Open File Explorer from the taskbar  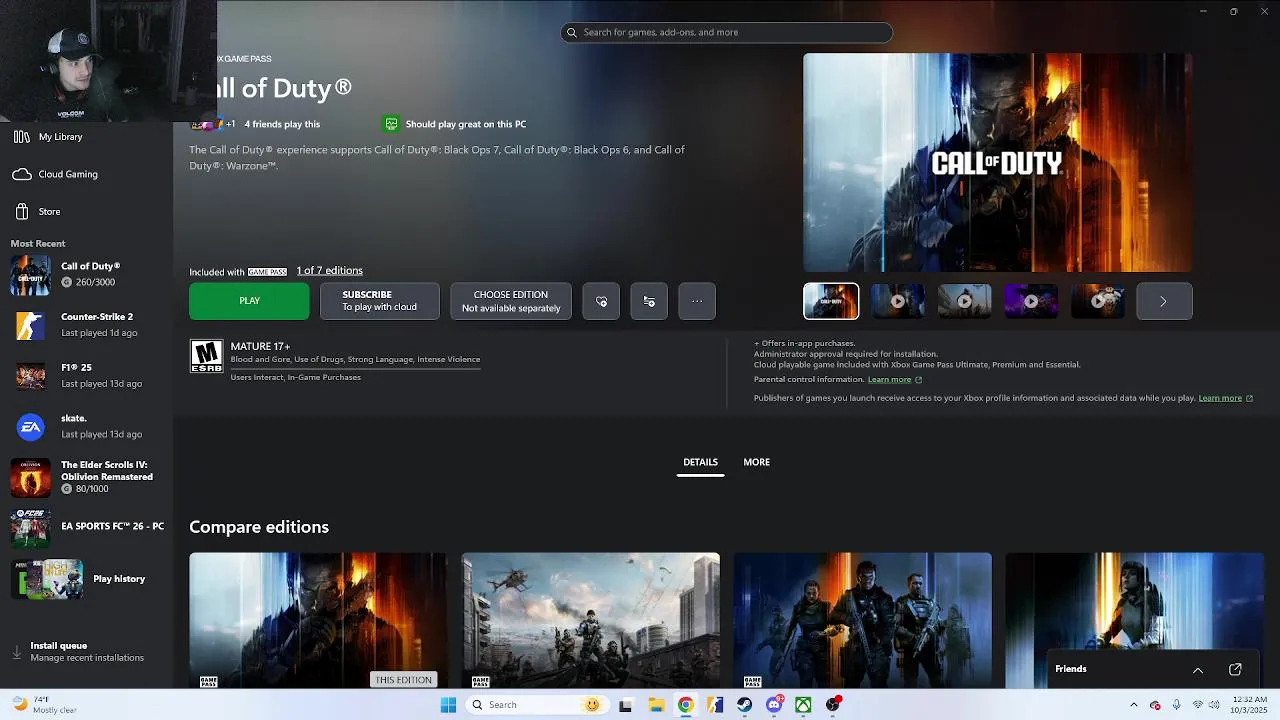point(656,705)
